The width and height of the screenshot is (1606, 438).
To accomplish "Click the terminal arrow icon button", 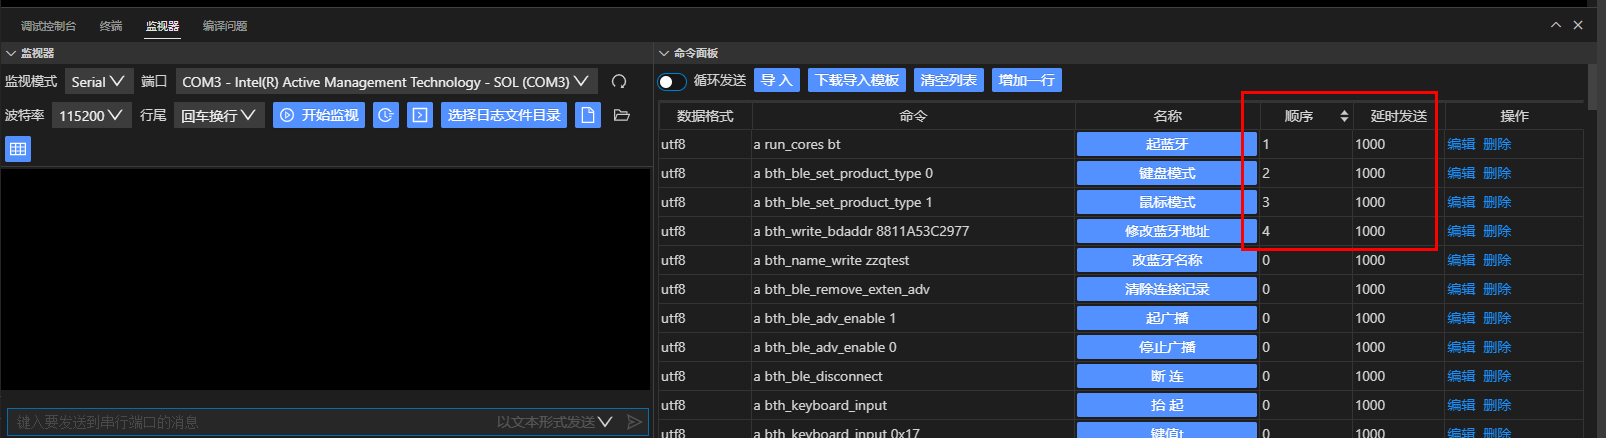I will pyautogui.click(x=421, y=115).
